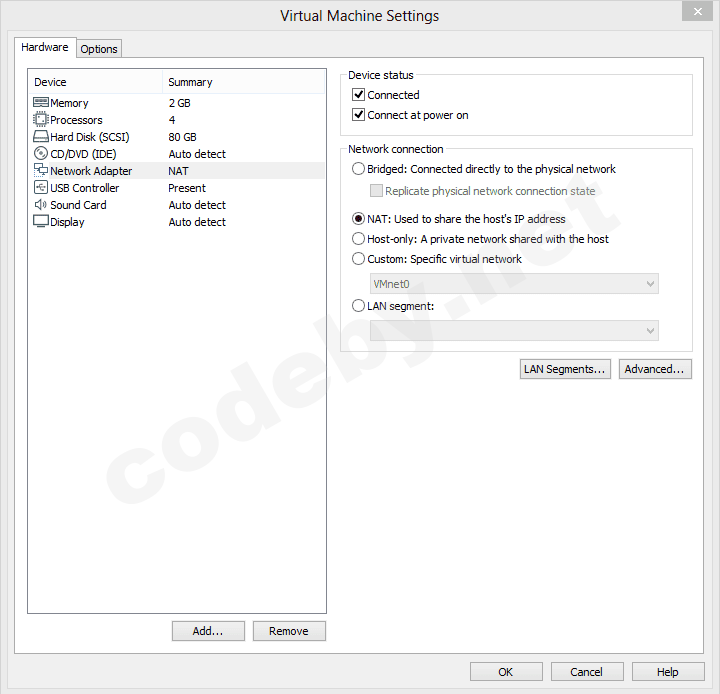
Task: Open the LAN segment dropdown list
Action: (x=514, y=331)
